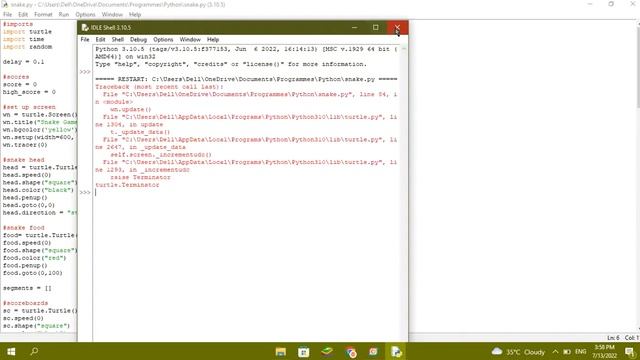Screen dimensions: 640x360
Task: Click the IDLE Shell title bar Python icon
Action: [85, 27]
